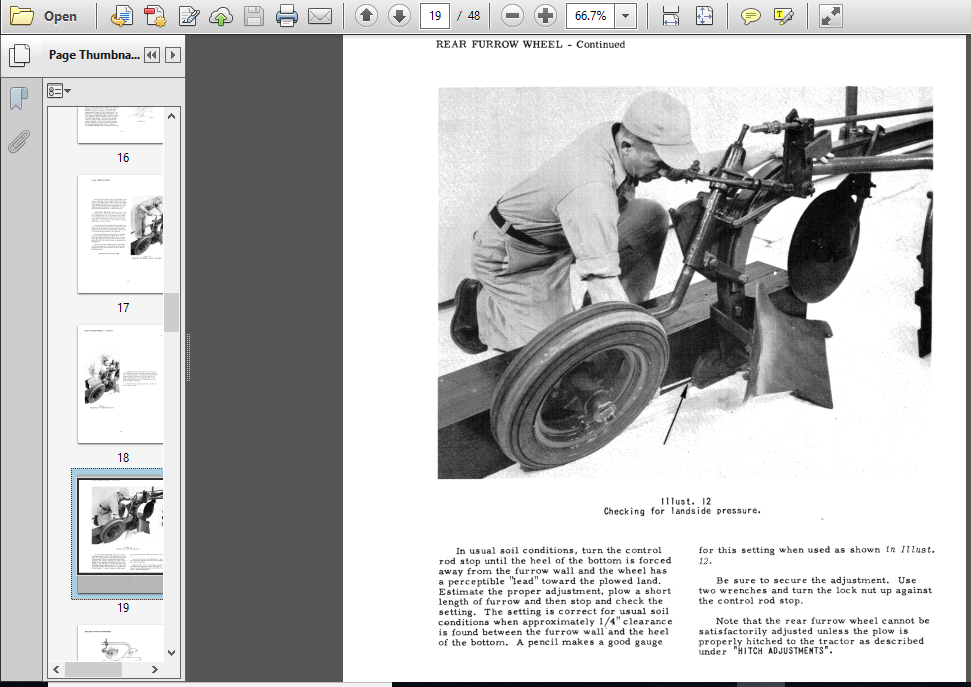Collapse the Page Thumbnails panel
This screenshot has width=971, height=687.
click(x=152, y=55)
